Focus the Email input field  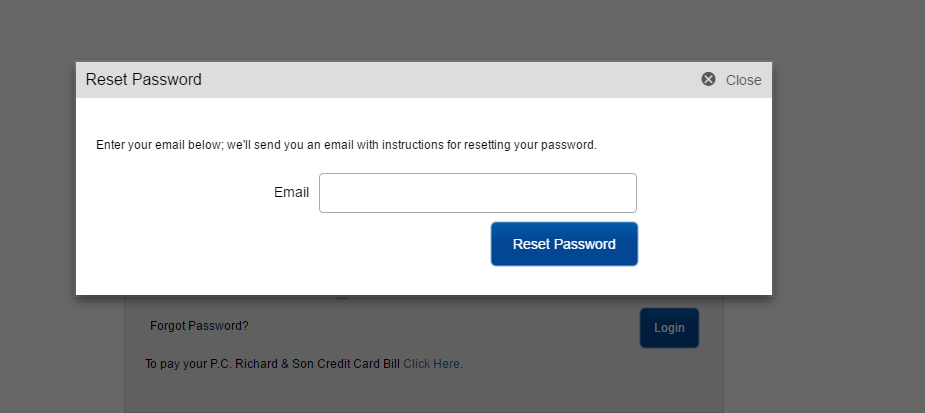tap(478, 193)
